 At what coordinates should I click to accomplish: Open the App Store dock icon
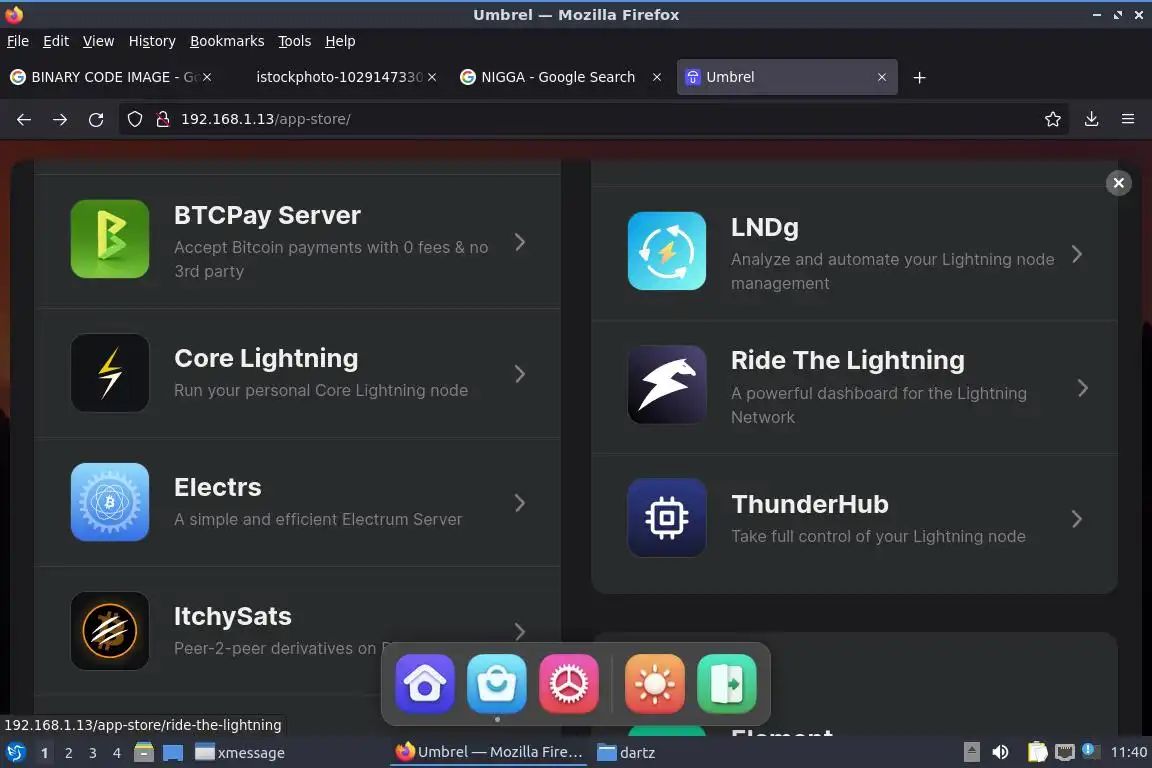coord(497,683)
